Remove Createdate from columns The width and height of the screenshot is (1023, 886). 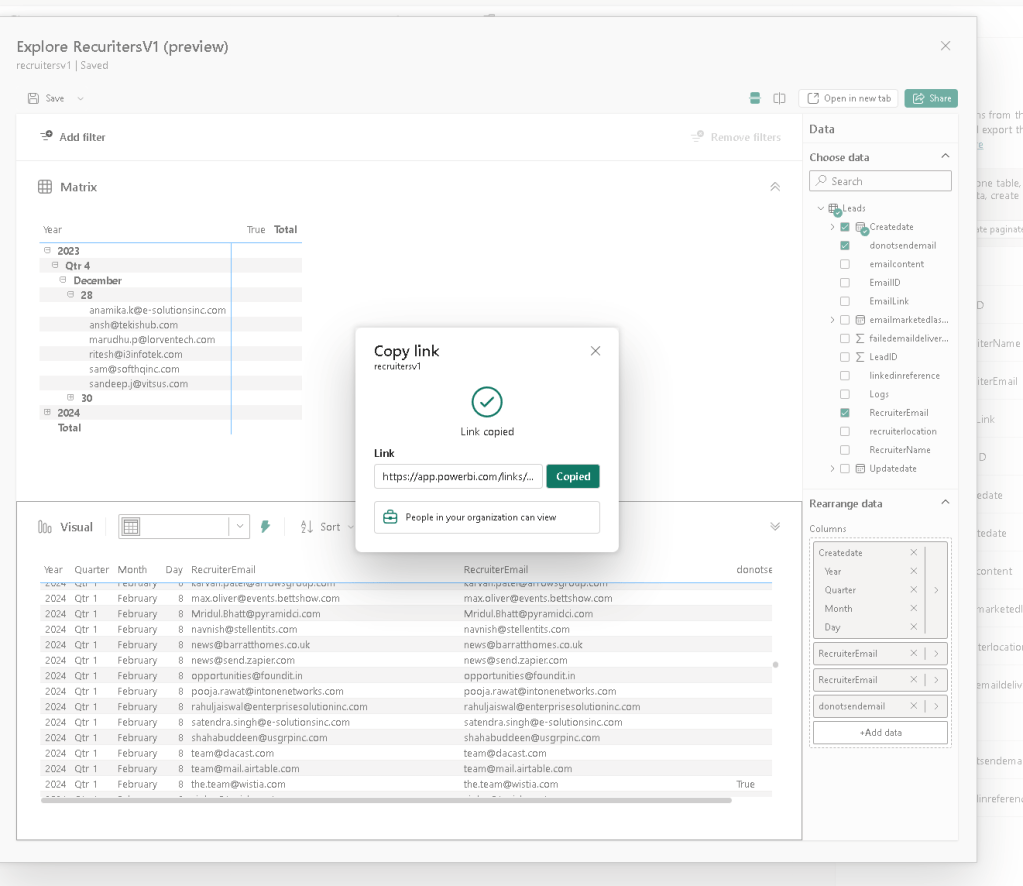913,553
